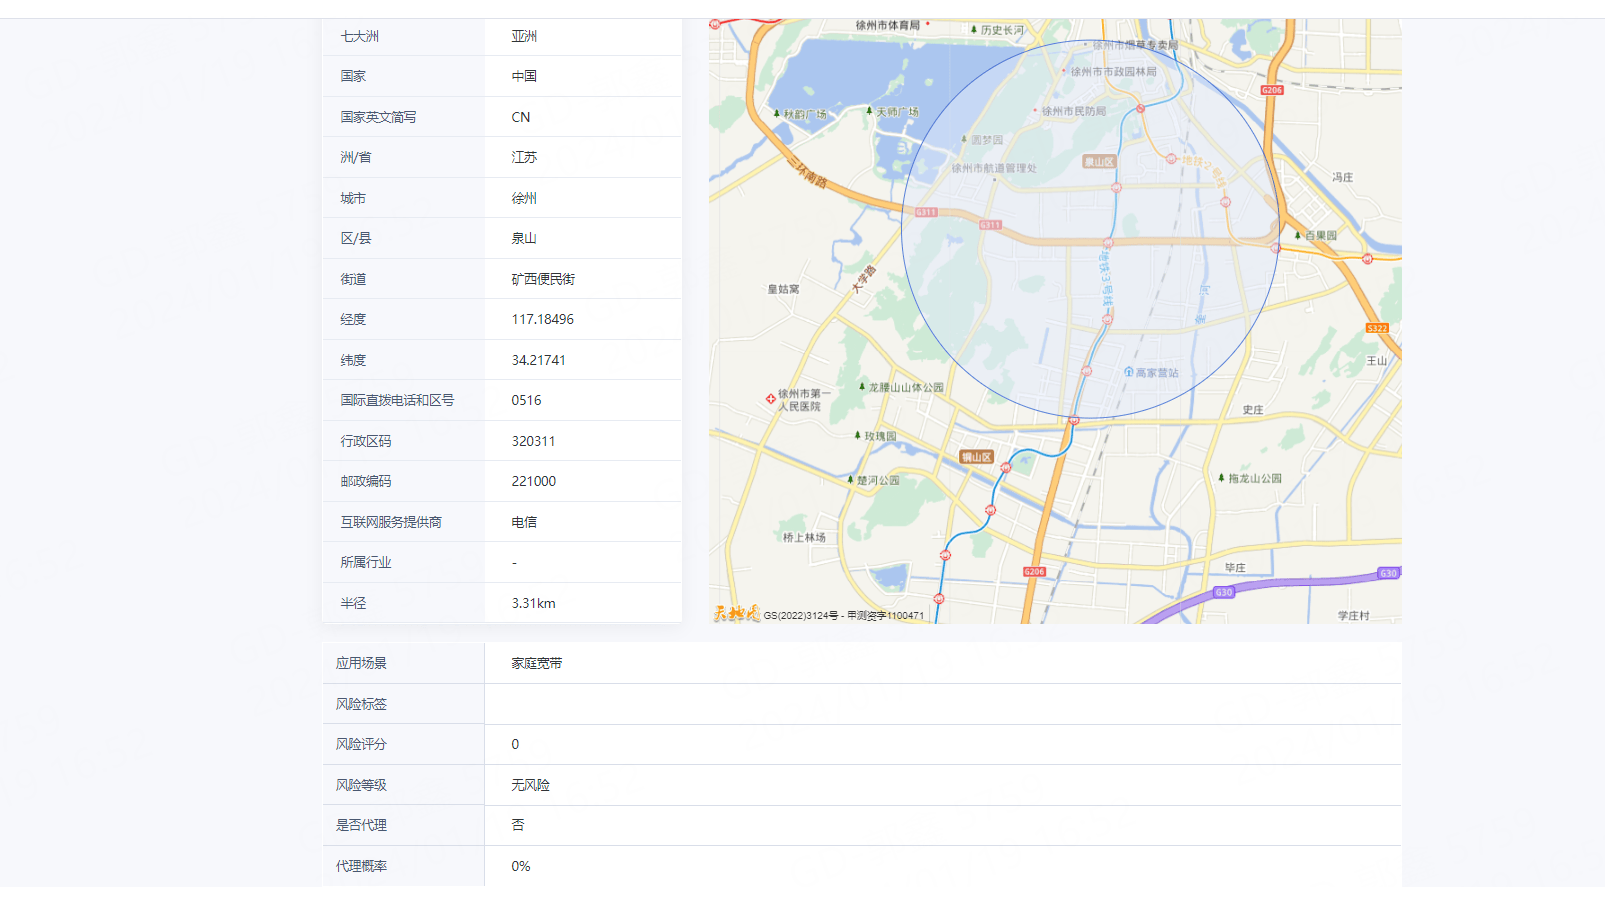Click the 区/县 row label

point(356,238)
